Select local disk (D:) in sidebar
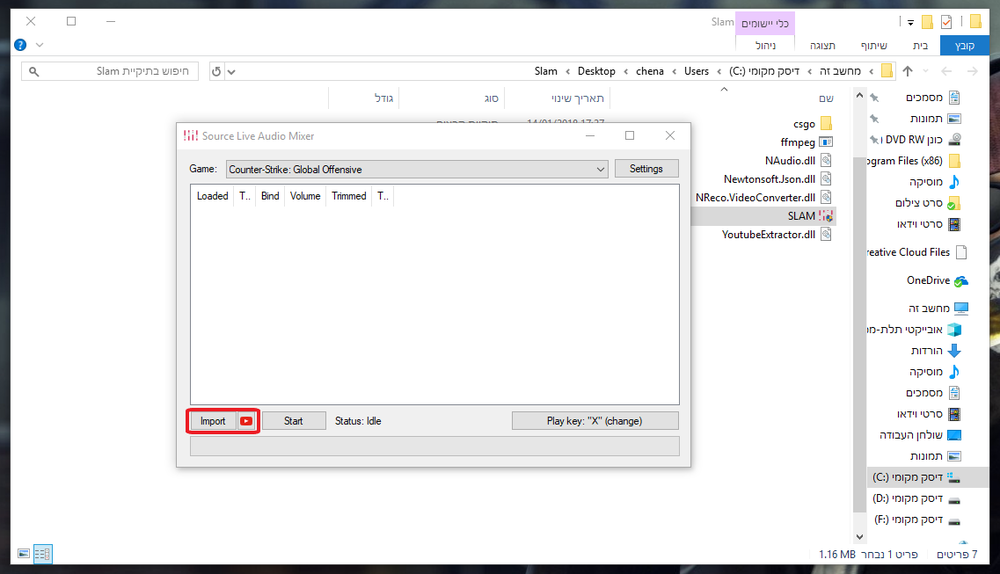The width and height of the screenshot is (1000, 574). click(916, 498)
